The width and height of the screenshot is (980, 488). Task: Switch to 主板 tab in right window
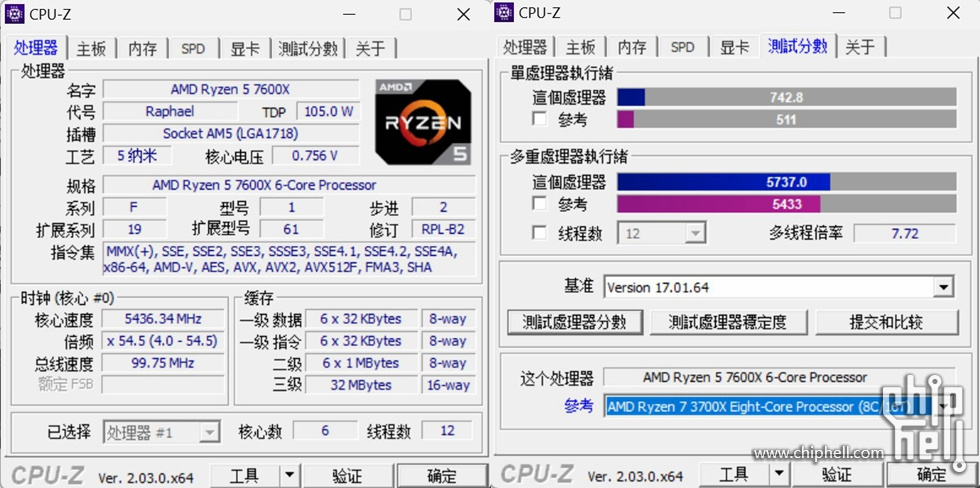click(581, 47)
